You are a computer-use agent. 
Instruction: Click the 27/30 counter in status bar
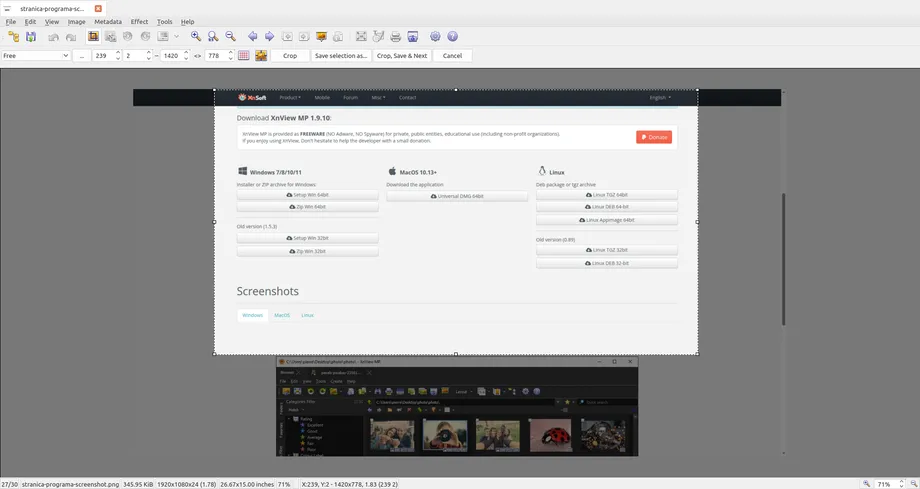(9, 484)
